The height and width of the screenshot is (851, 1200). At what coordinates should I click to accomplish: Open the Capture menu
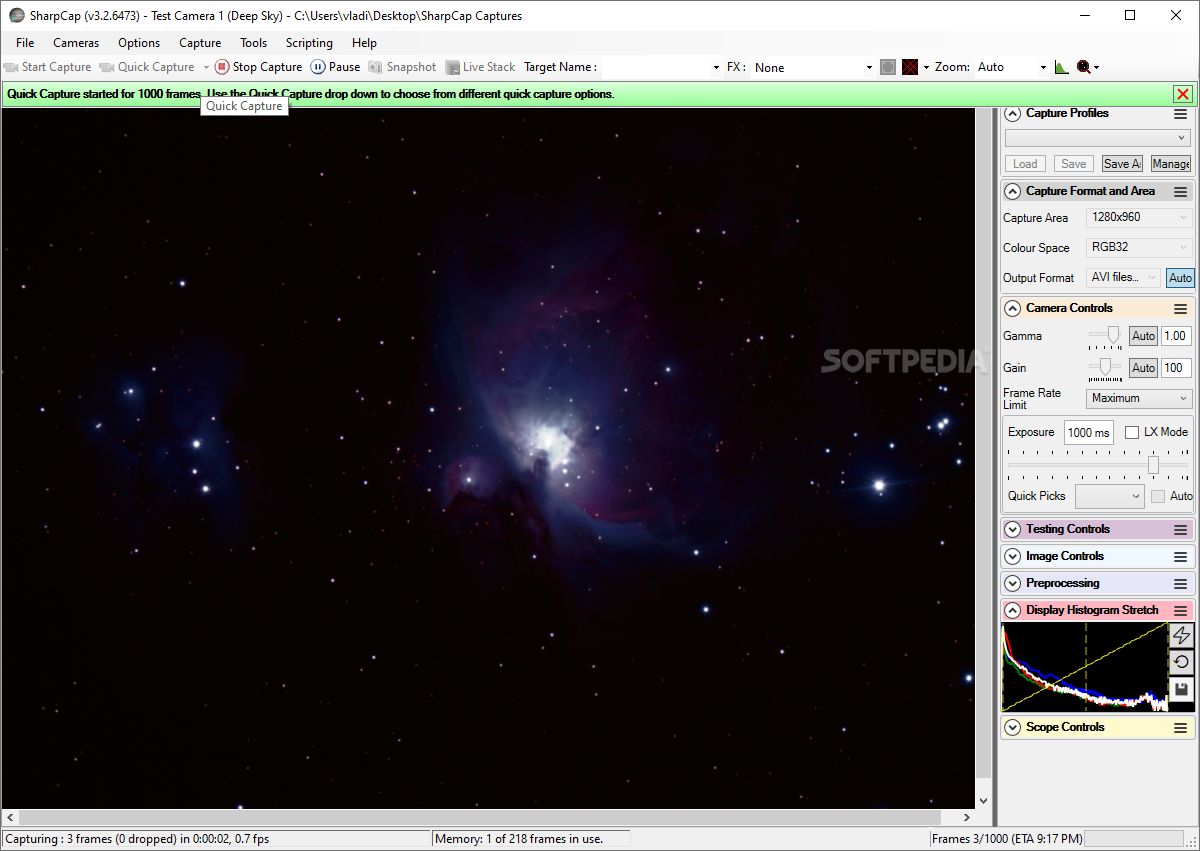(200, 43)
